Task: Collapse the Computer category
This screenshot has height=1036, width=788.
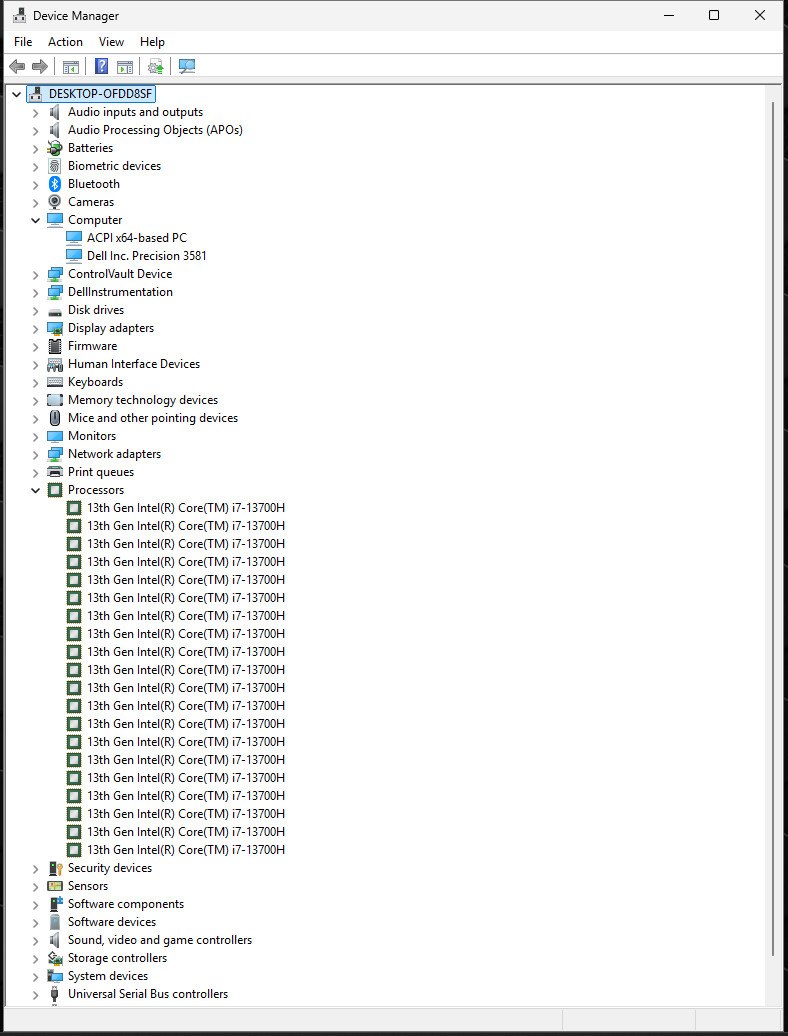Action: tap(36, 220)
